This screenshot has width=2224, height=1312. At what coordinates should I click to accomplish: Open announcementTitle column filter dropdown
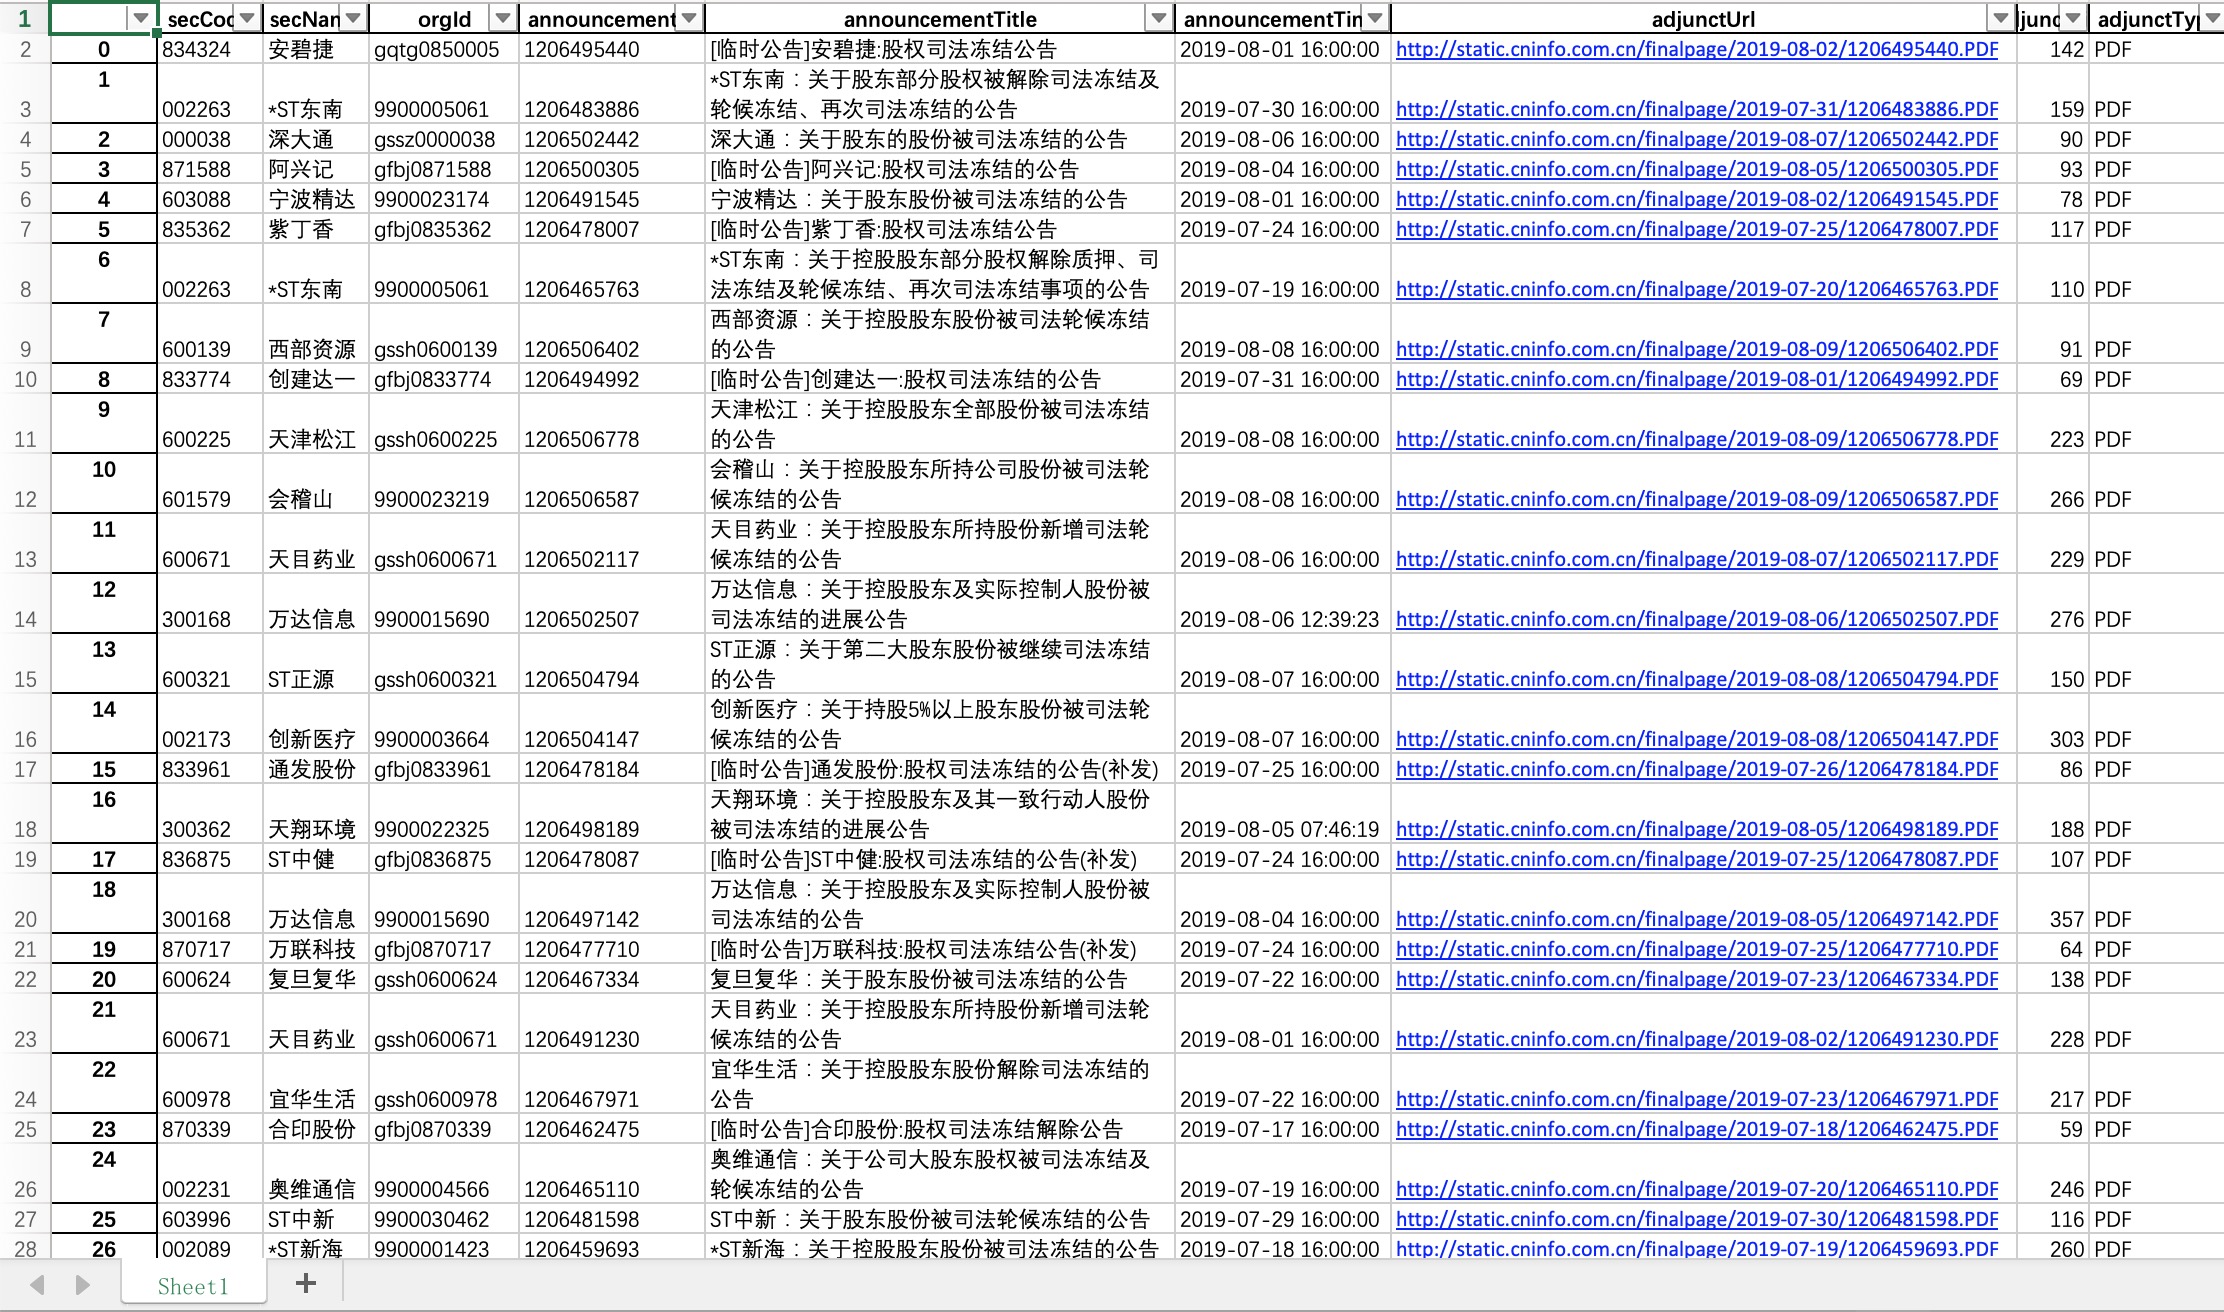tap(1158, 19)
